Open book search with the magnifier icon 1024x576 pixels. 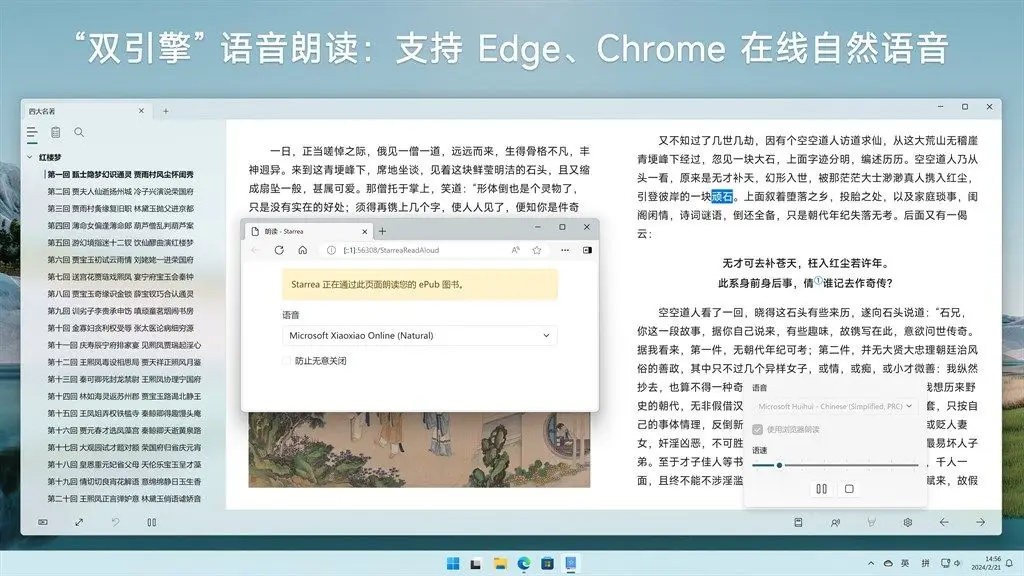(x=79, y=132)
